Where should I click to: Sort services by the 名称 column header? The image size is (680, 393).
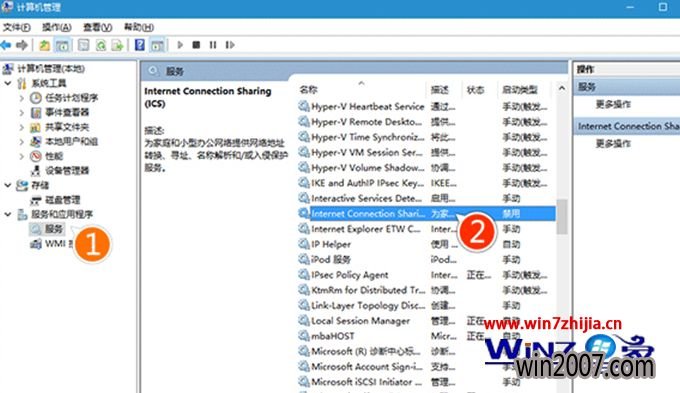308,90
